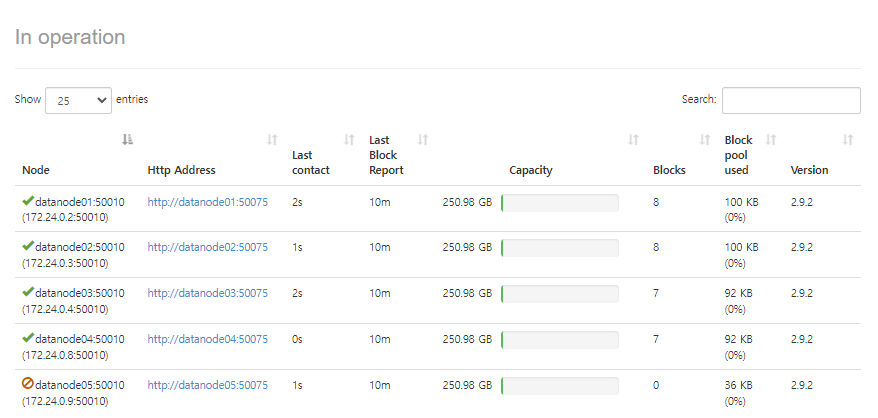The height and width of the screenshot is (418, 878).
Task: Click capacity usage bar for datanode03
Action: (x=560, y=294)
